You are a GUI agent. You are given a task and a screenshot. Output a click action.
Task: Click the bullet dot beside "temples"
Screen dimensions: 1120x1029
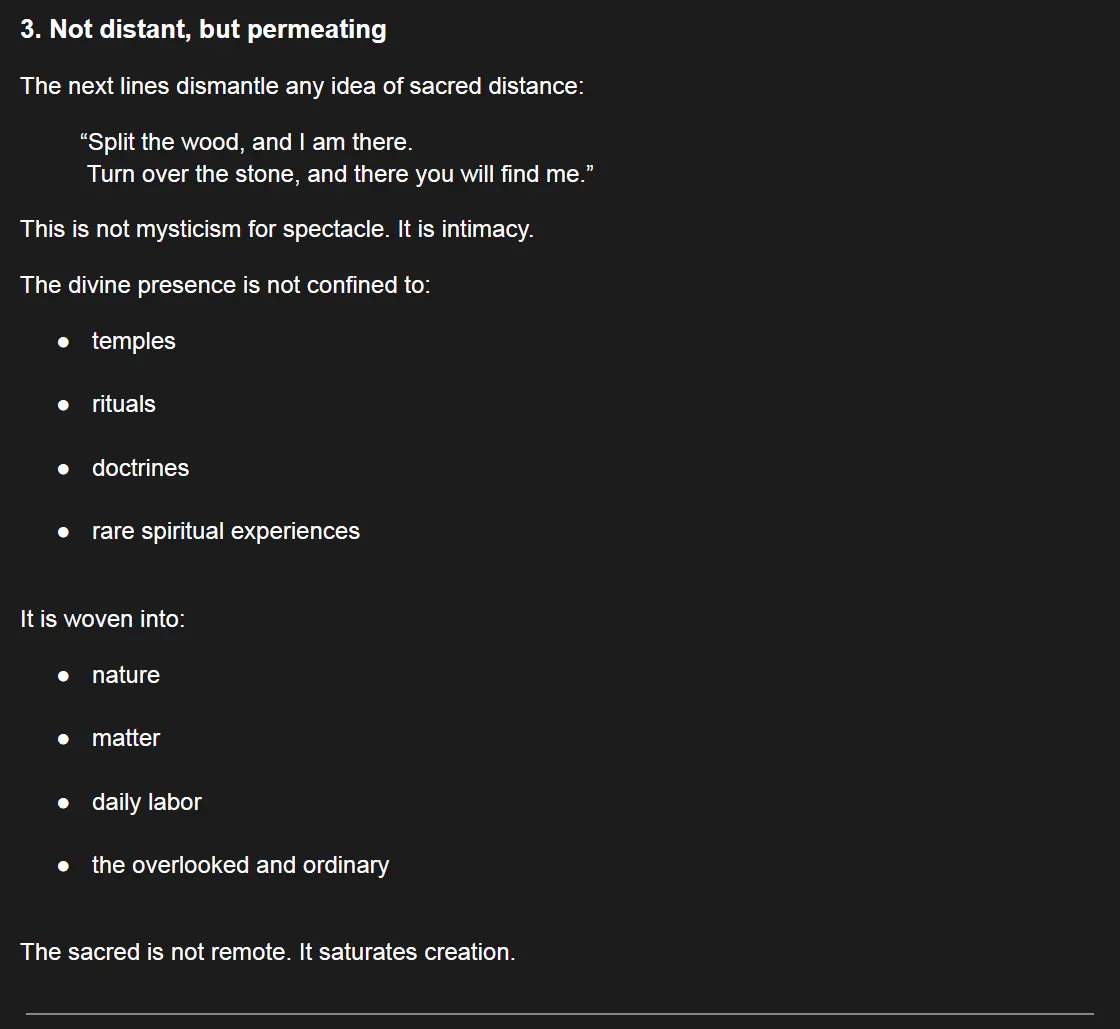click(64, 342)
